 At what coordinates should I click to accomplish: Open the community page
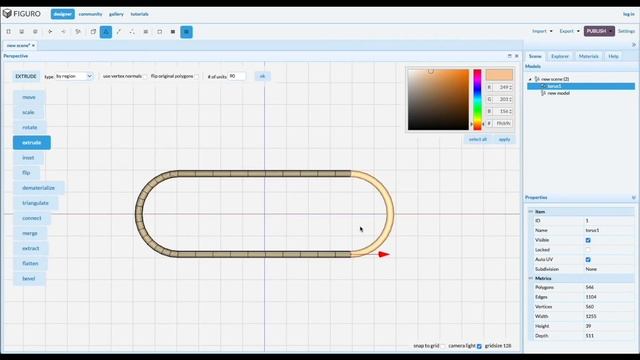[90, 14]
